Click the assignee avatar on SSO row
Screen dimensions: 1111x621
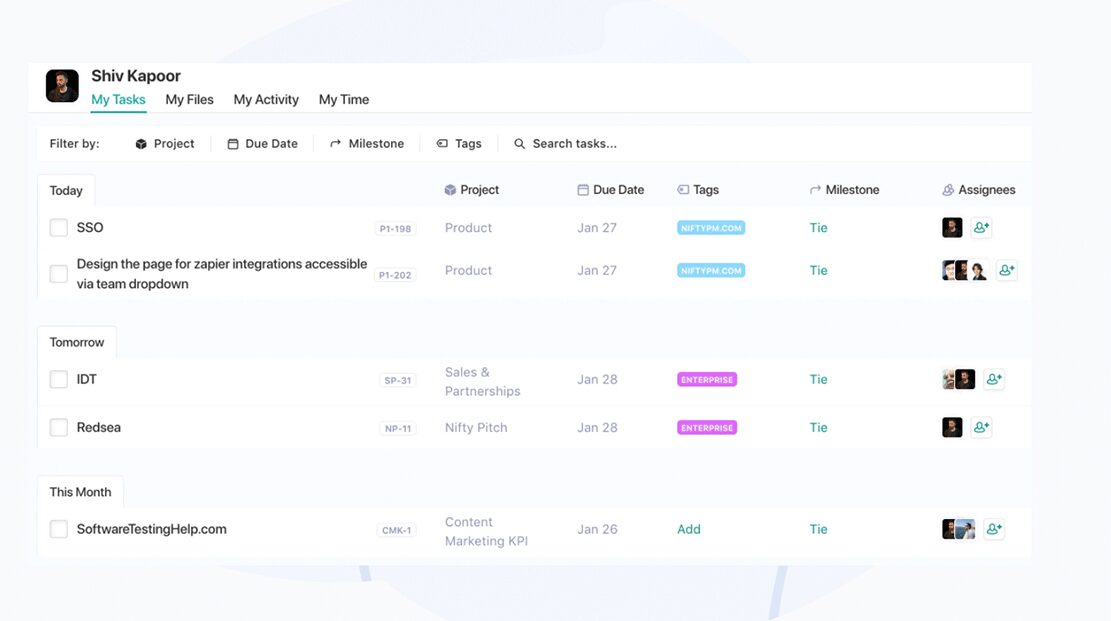(x=952, y=228)
